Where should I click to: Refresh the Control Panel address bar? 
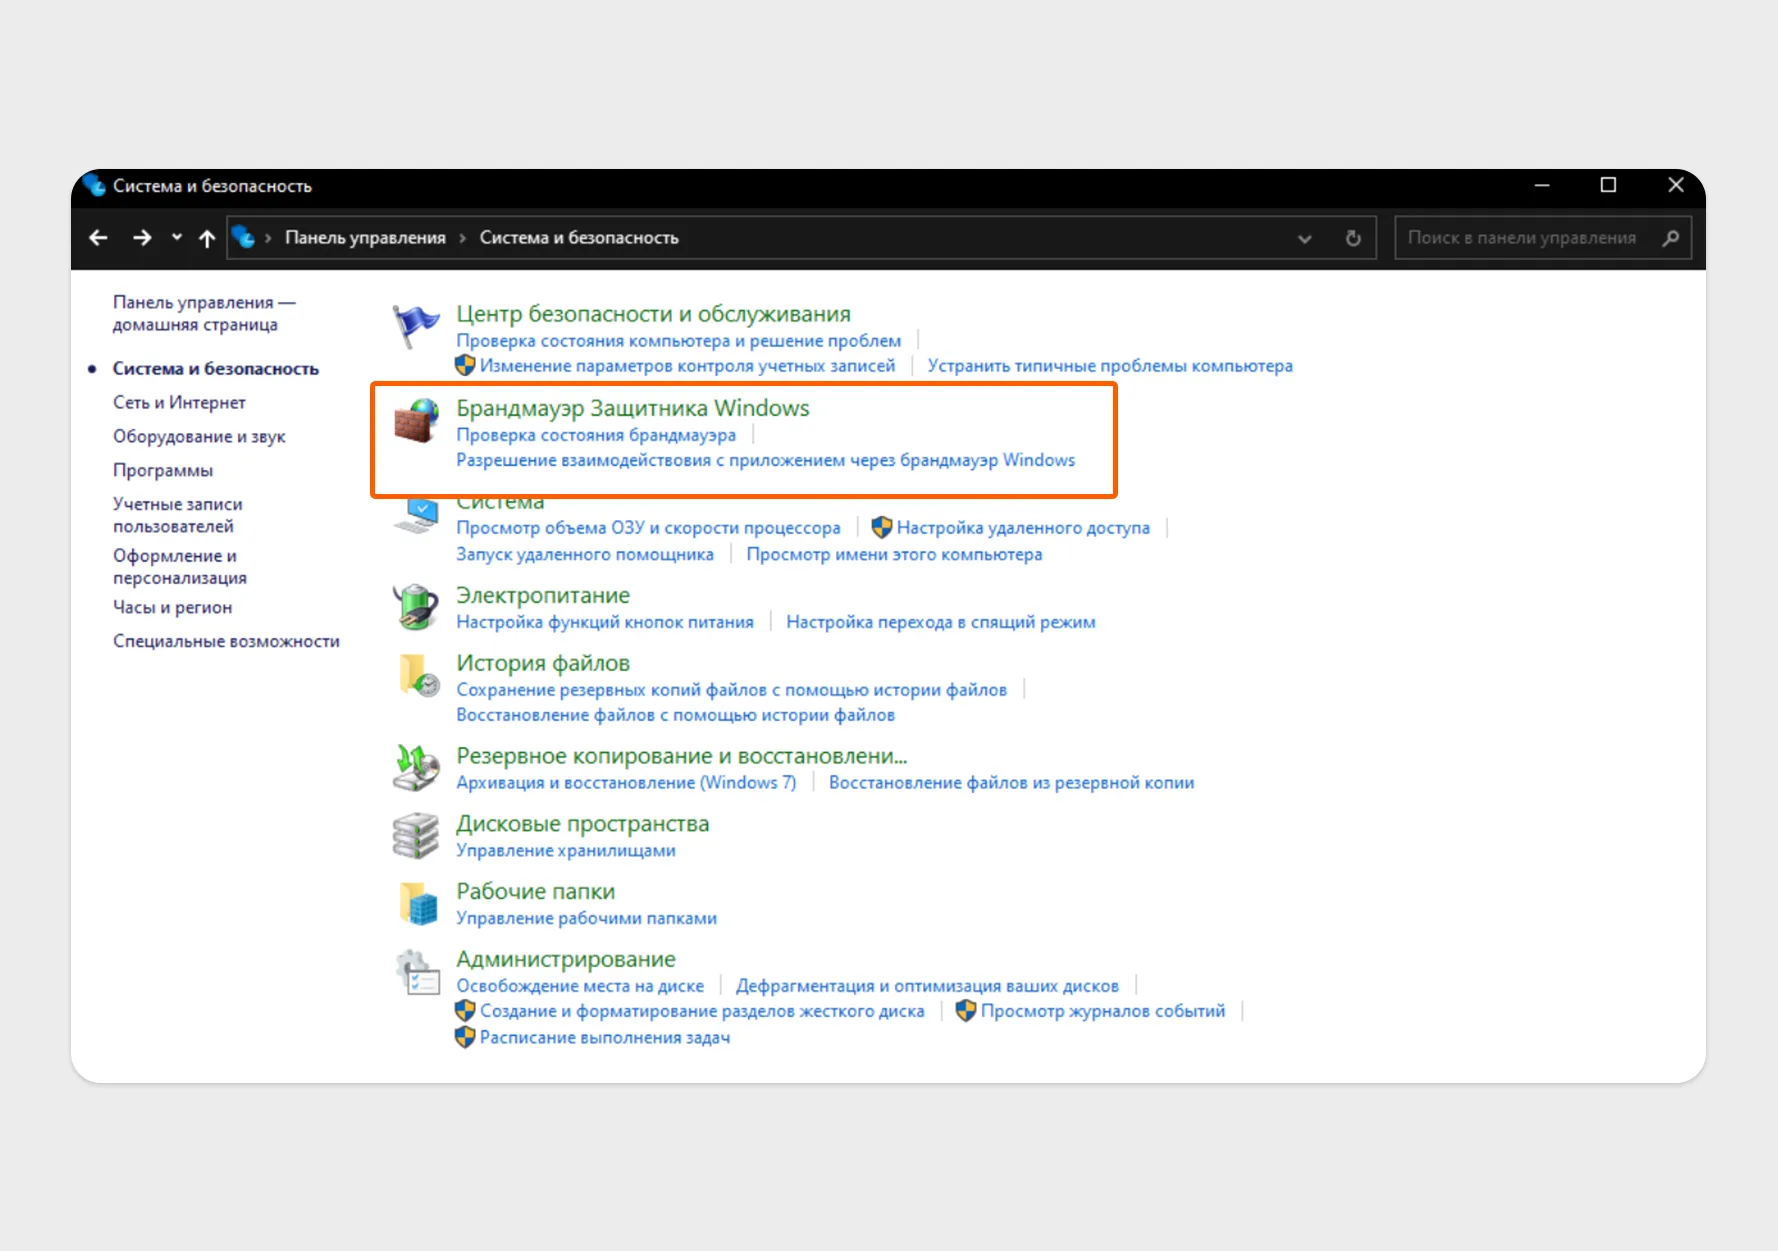tap(1353, 238)
